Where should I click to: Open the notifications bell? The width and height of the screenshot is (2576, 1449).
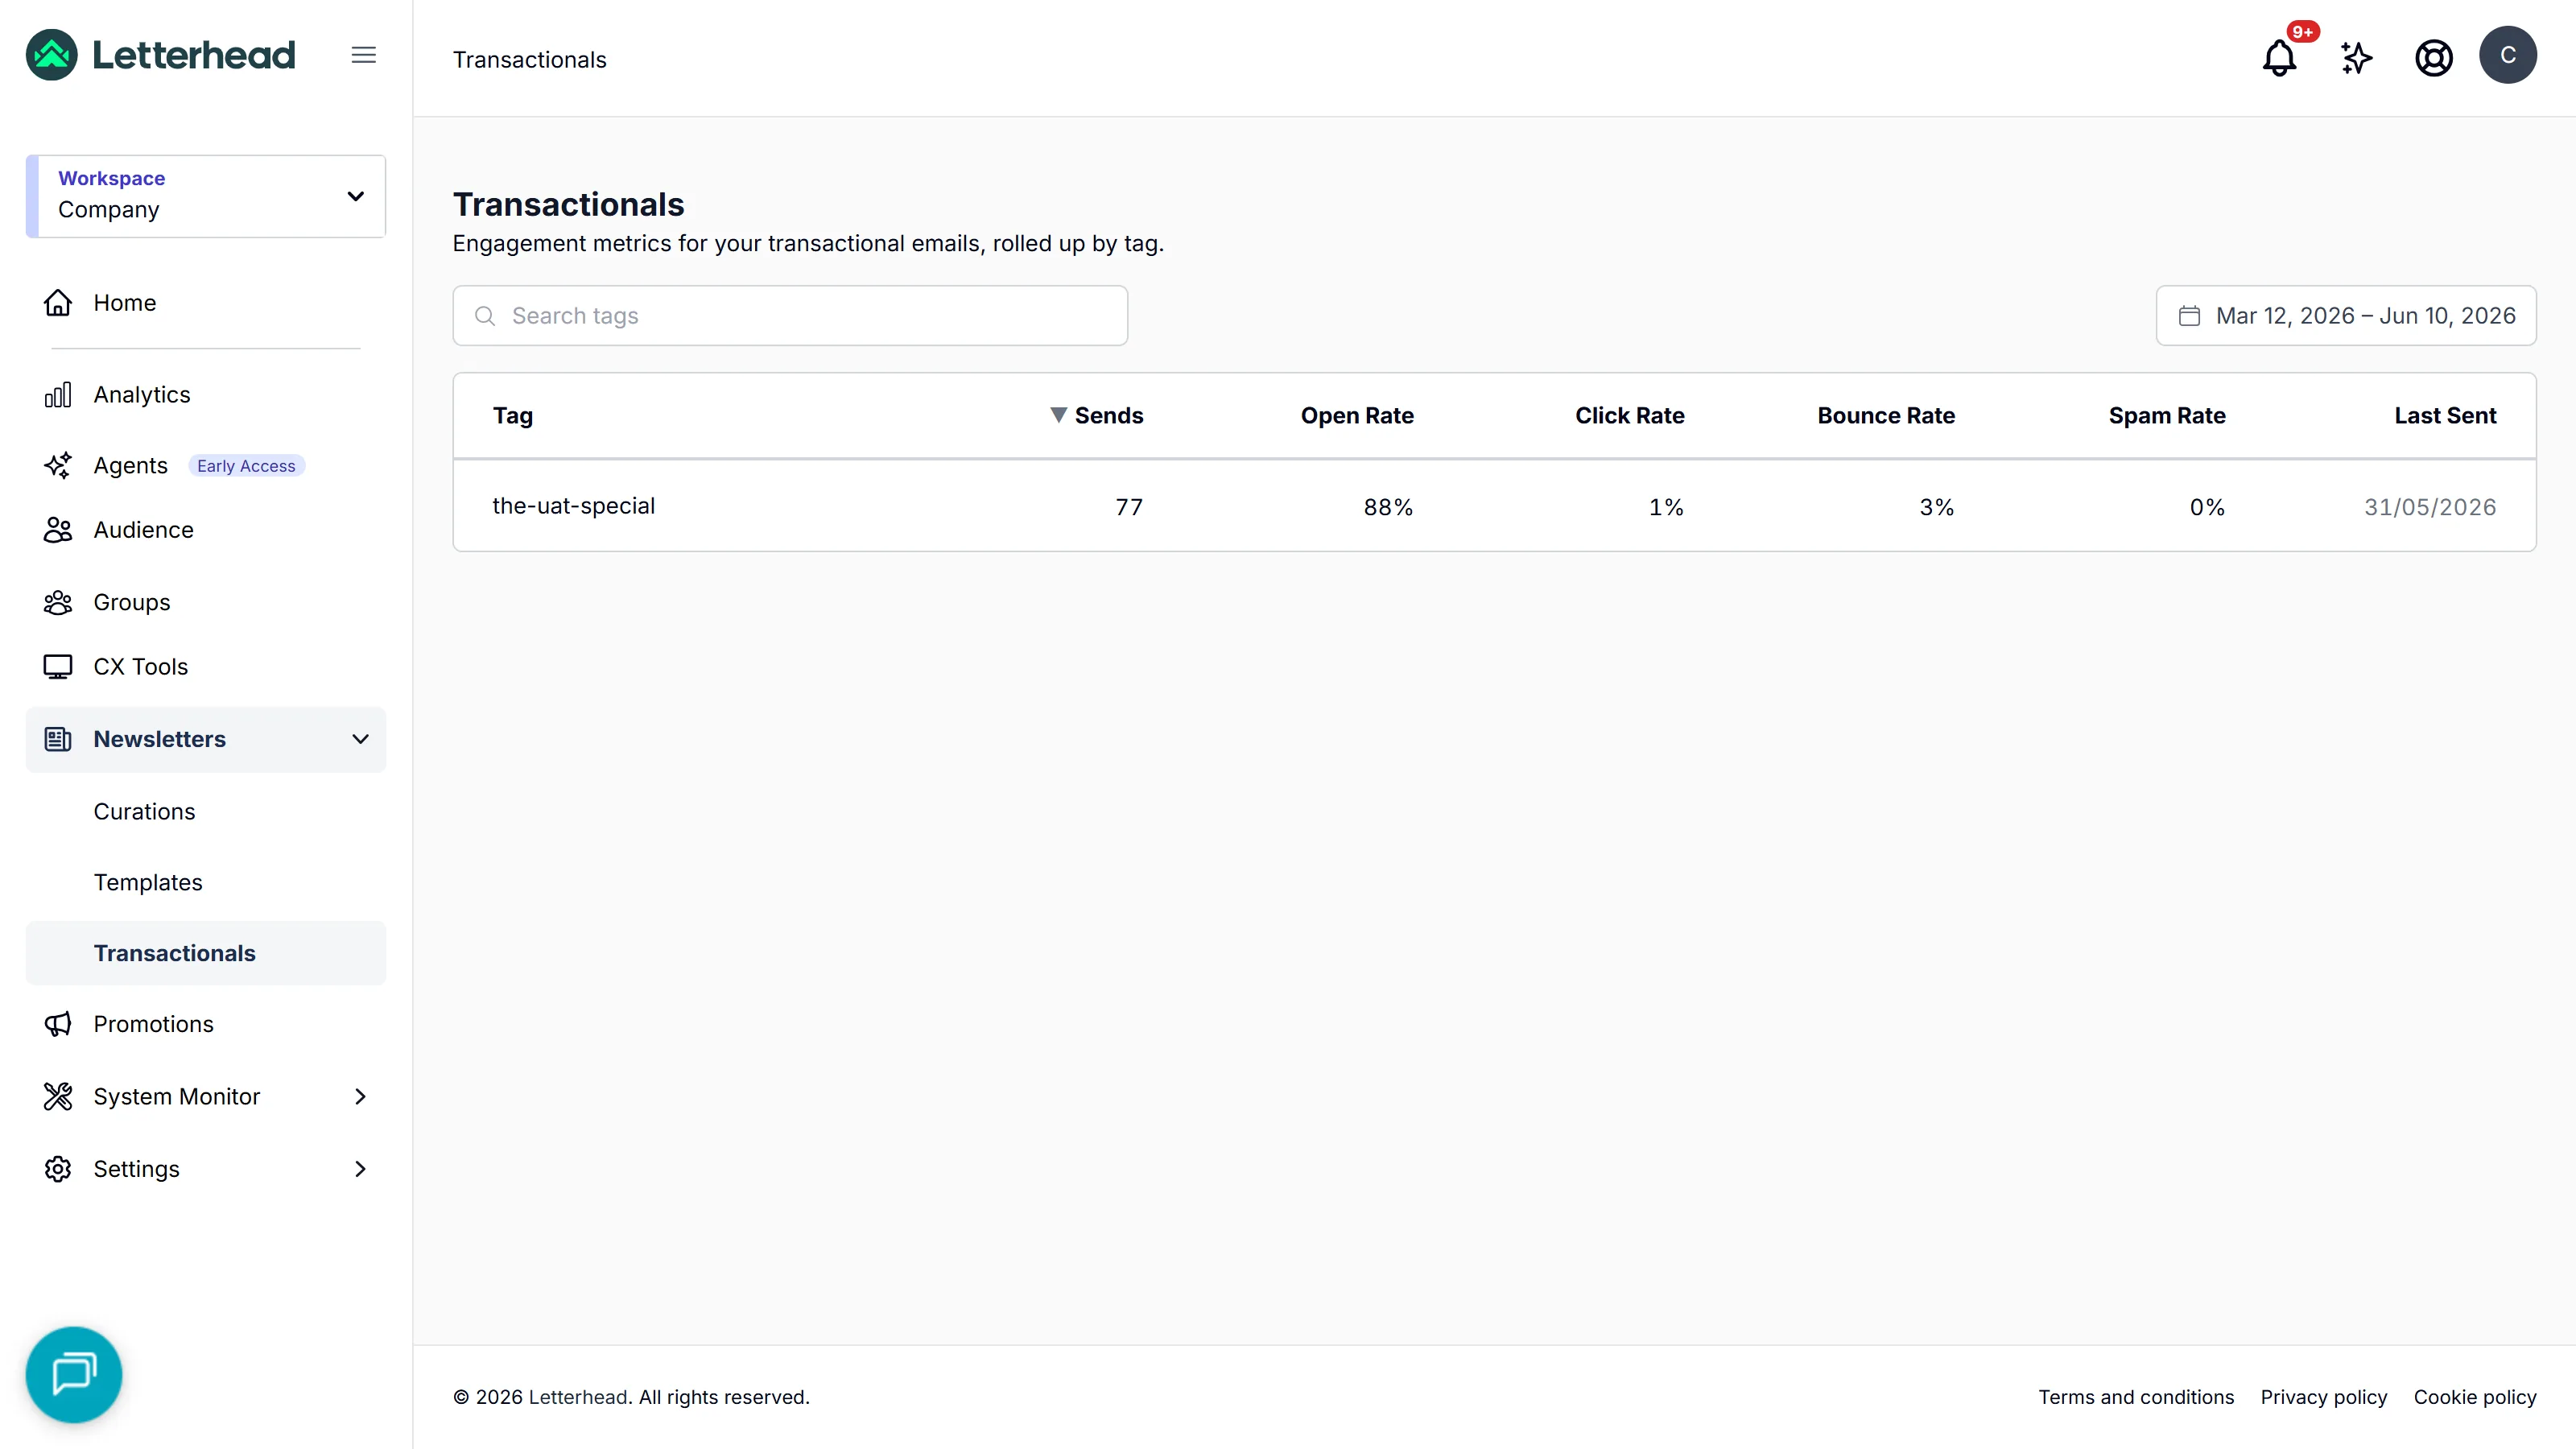tap(2279, 57)
